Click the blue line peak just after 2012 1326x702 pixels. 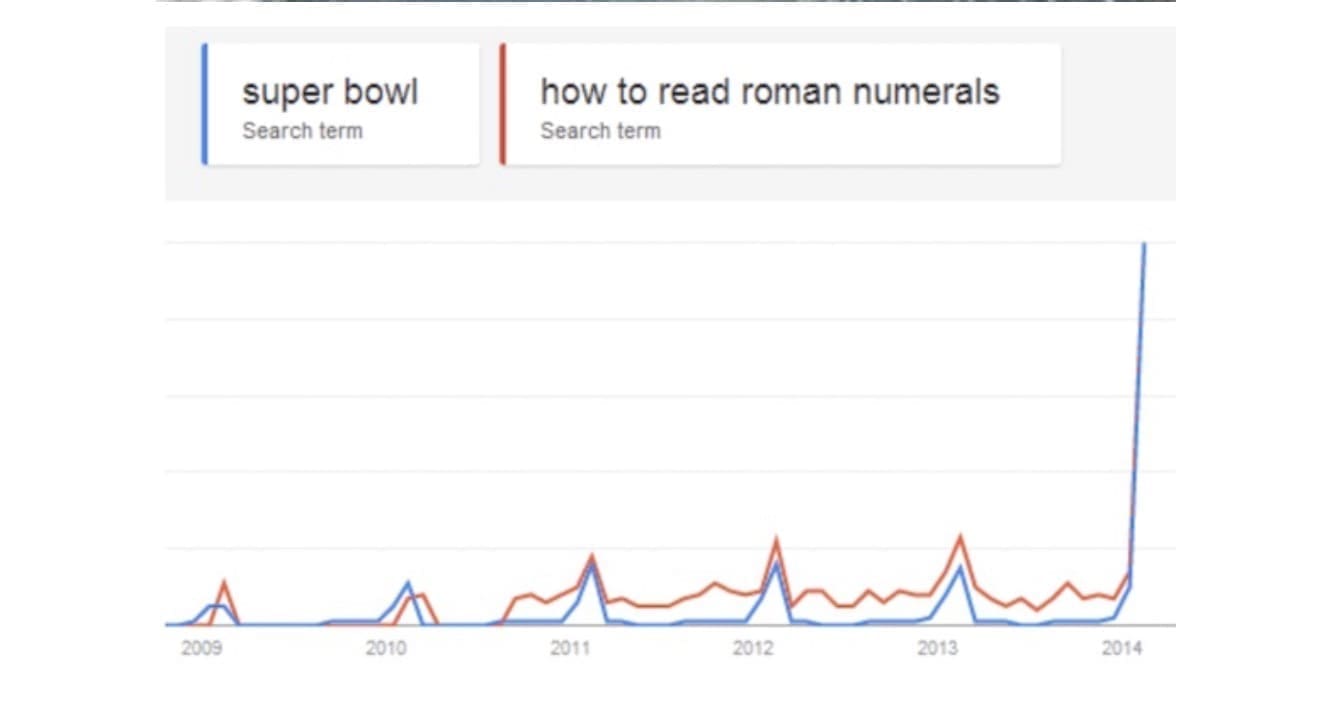pyautogui.click(x=776, y=564)
